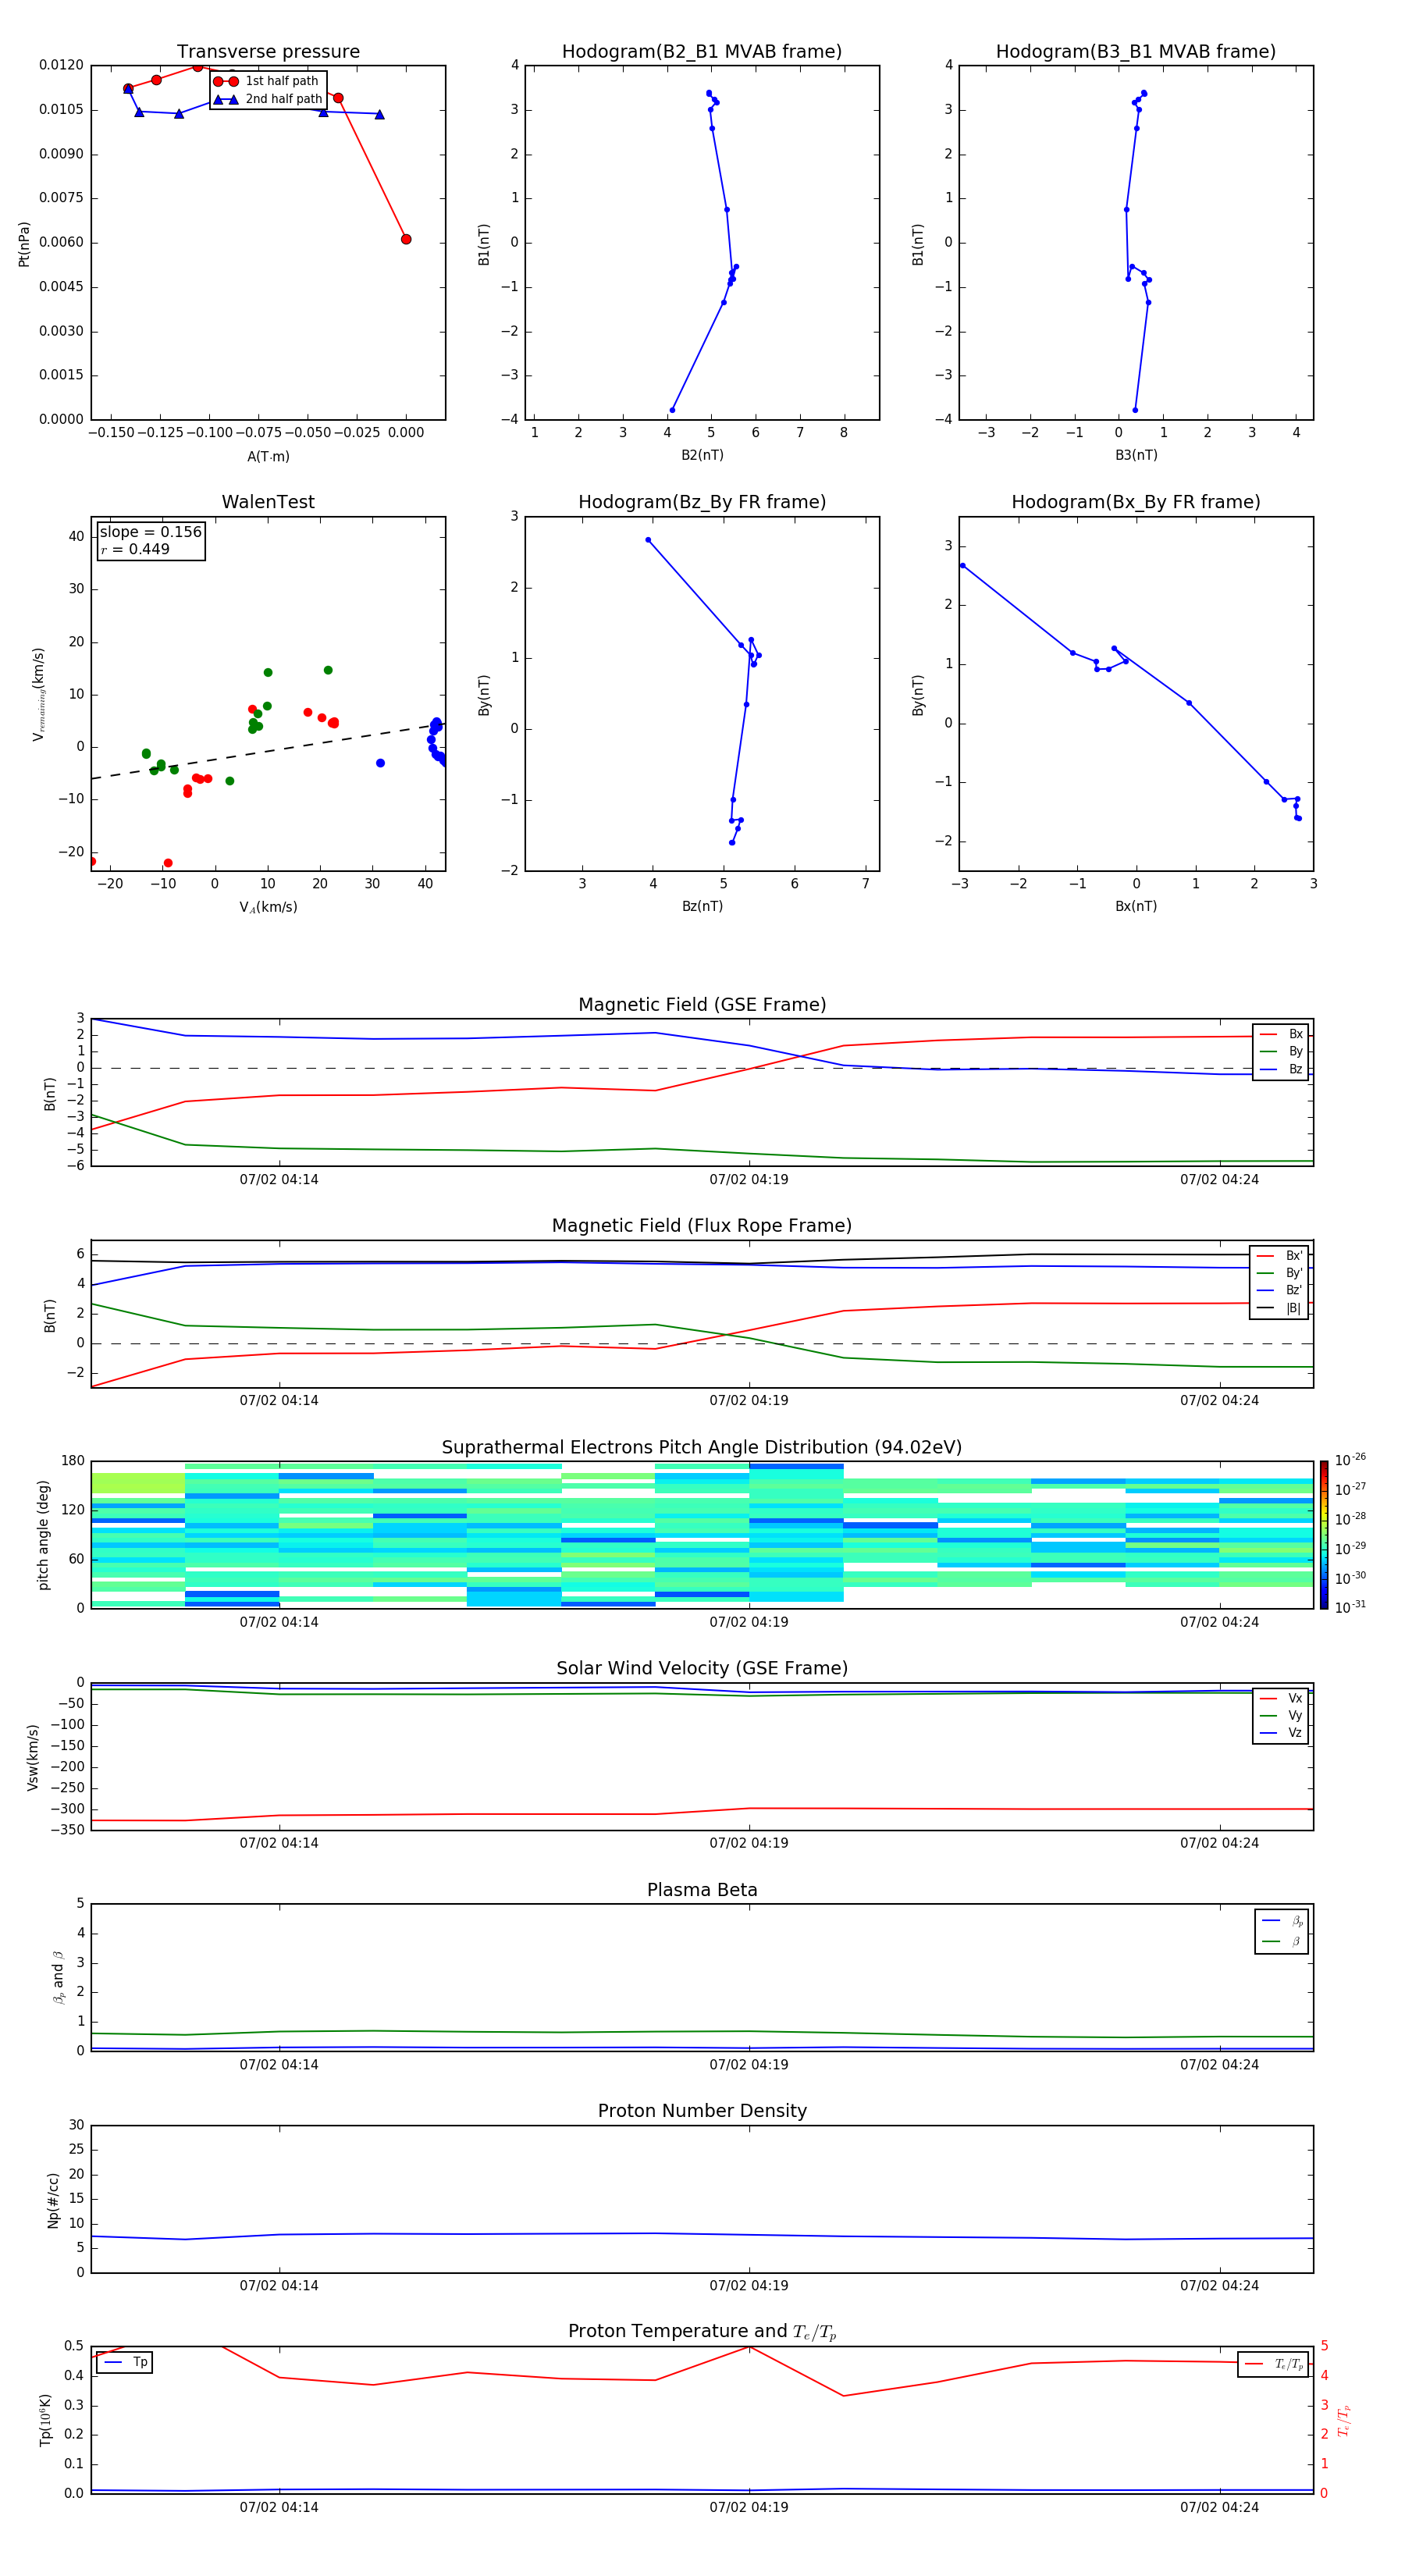Click '07/02 04:19' tick under Plasma Beta
1405x2576 pixels.
coord(749,2065)
